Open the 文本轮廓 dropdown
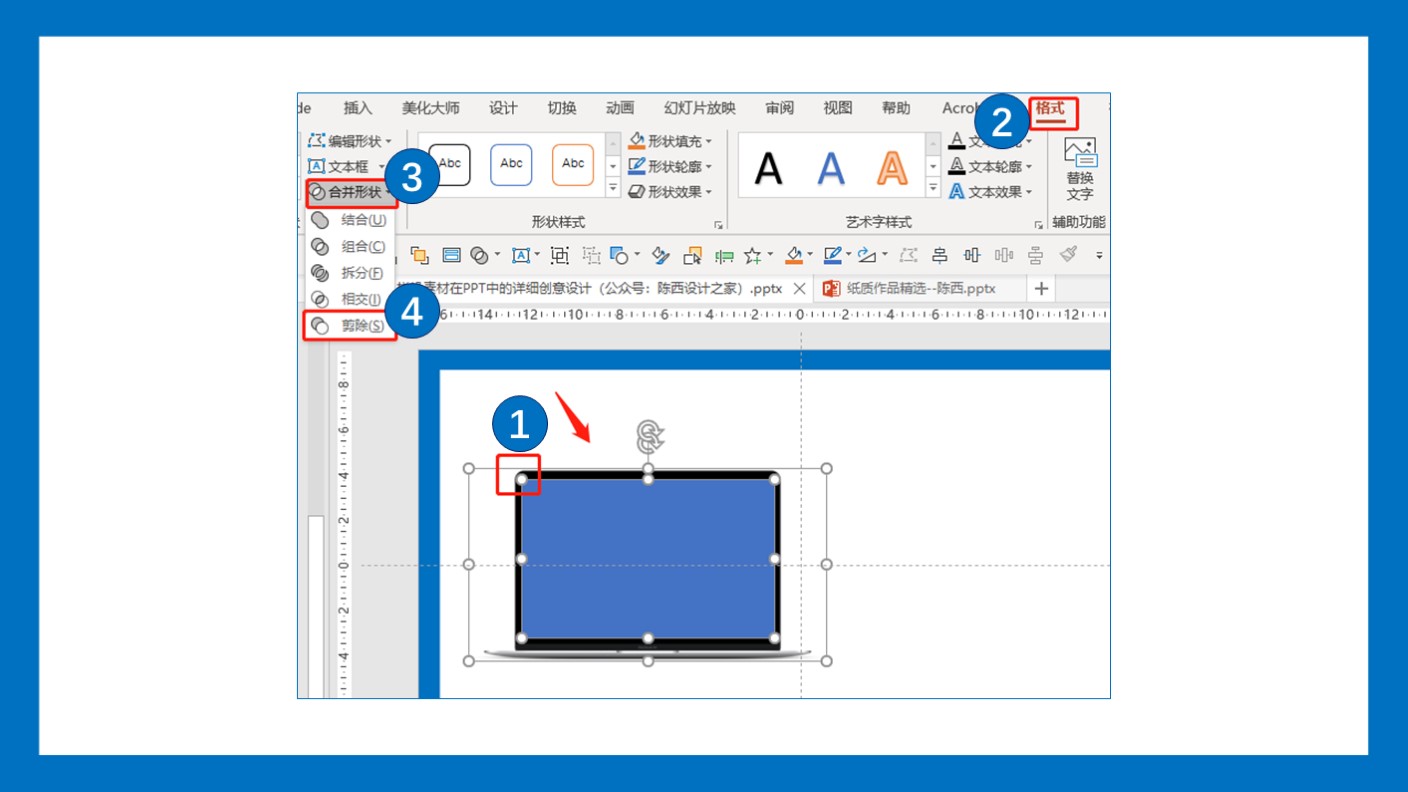 tap(990, 167)
